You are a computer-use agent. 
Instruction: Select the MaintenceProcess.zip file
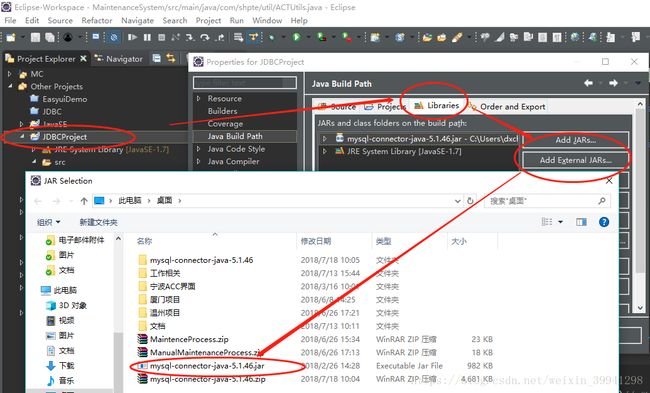pos(189,339)
